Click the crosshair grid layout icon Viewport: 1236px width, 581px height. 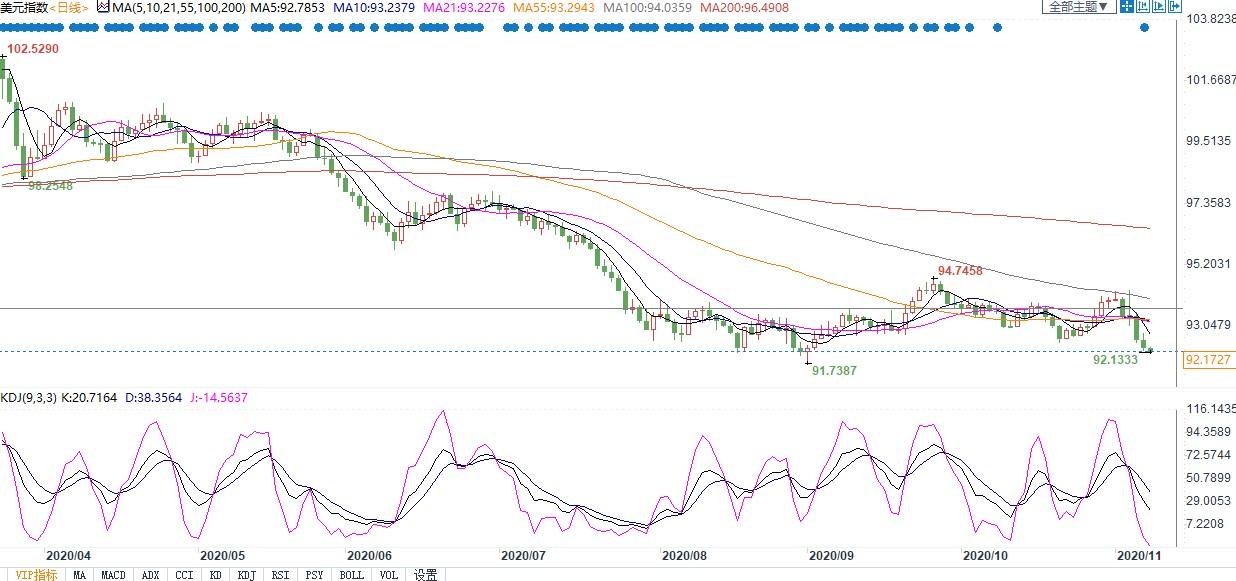1127,6
